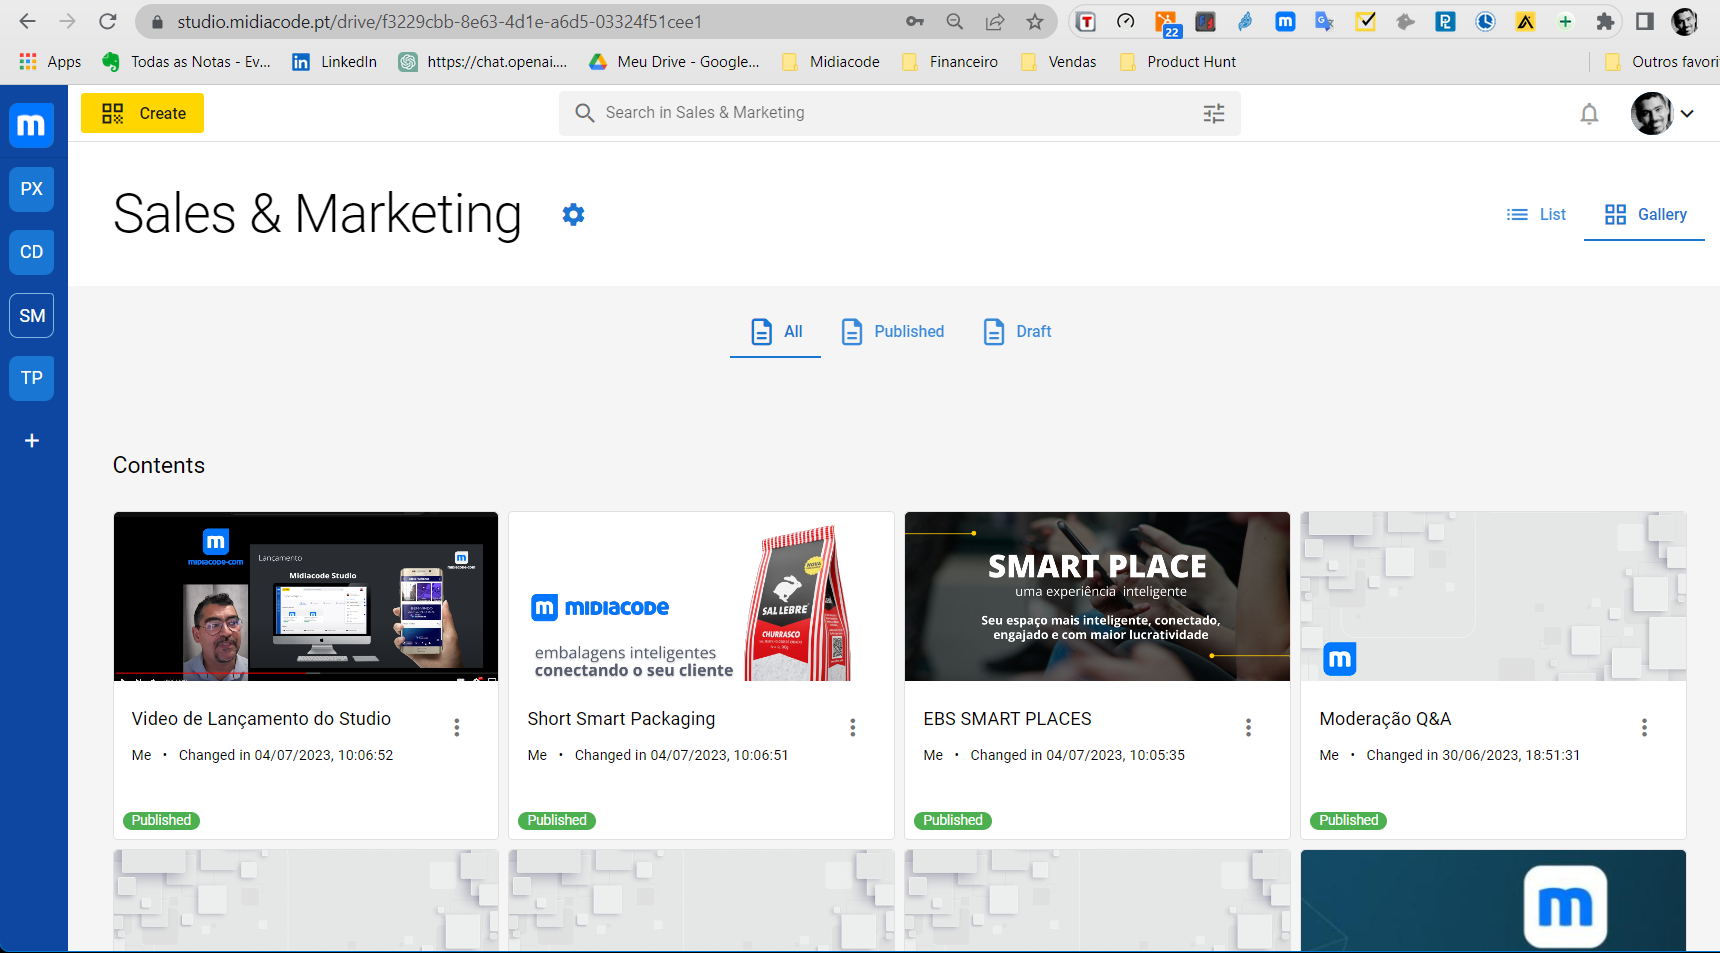Viewport: 1720px width, 953px height.
Task: Filter by Draft tab
Action: click(x=1017, y=332)
